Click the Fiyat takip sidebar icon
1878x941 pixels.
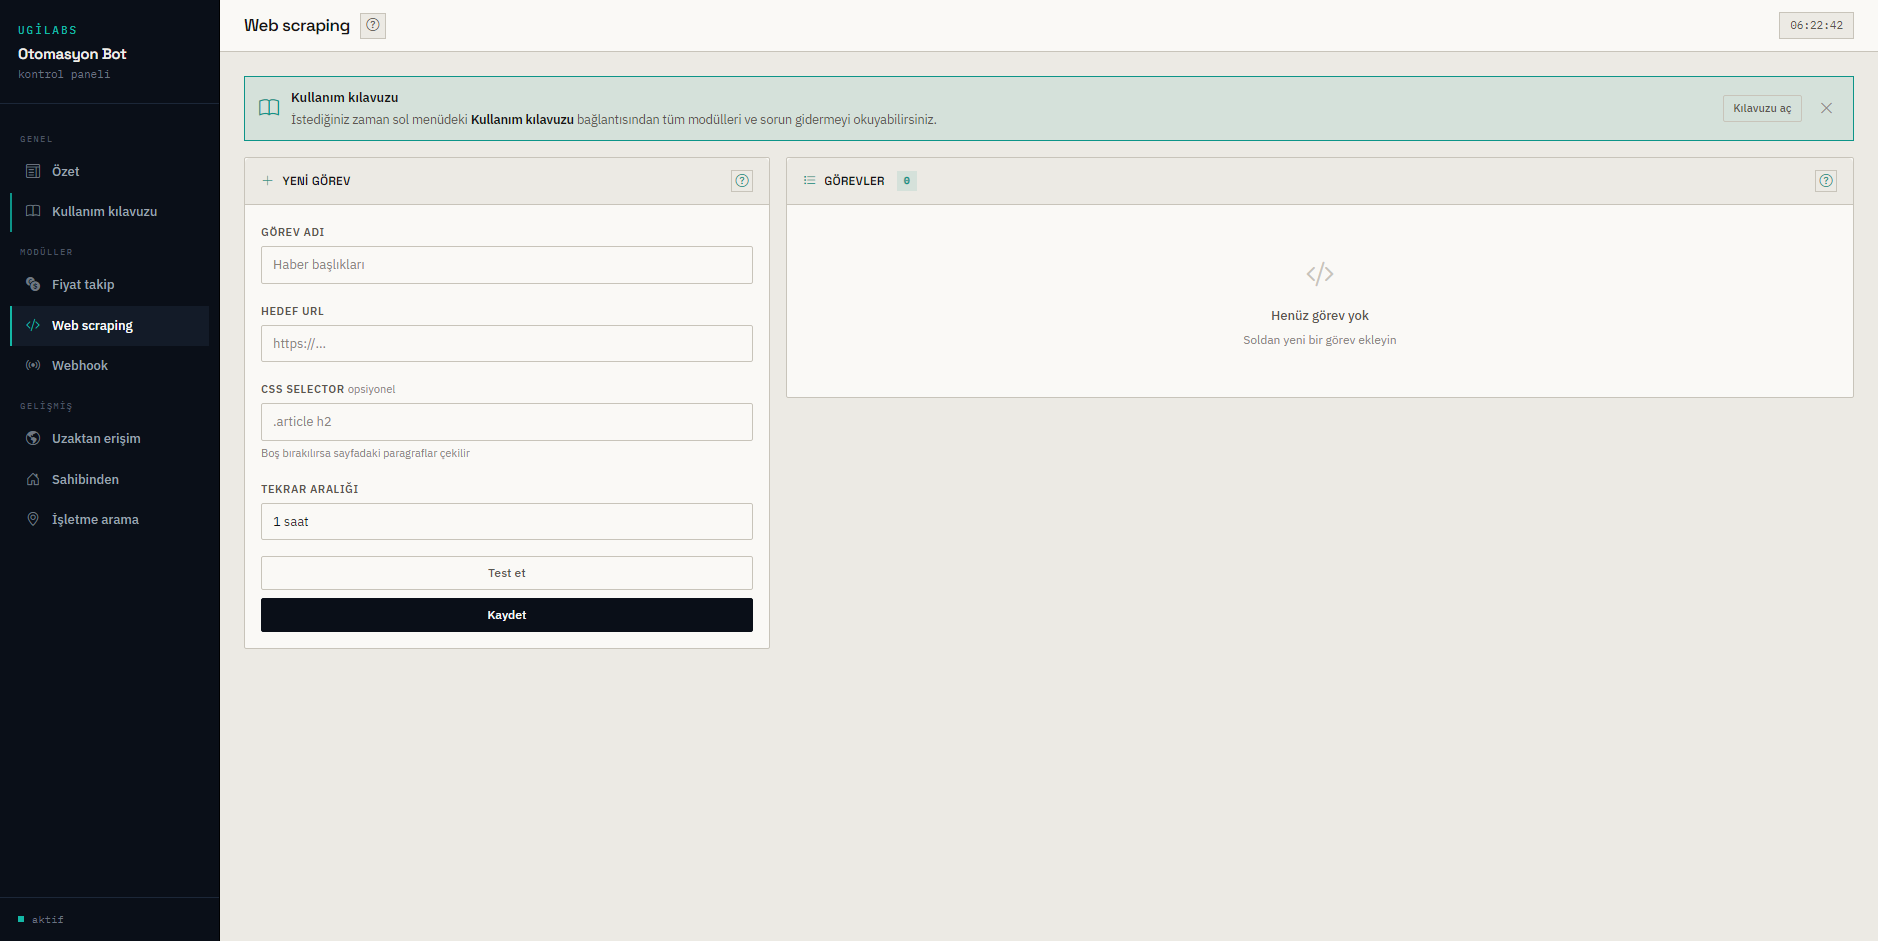(33, 284)
